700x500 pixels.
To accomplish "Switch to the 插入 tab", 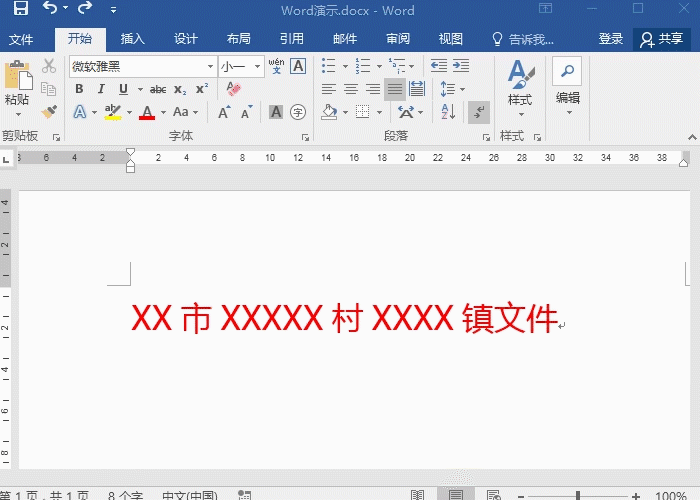I will point(133,39).
